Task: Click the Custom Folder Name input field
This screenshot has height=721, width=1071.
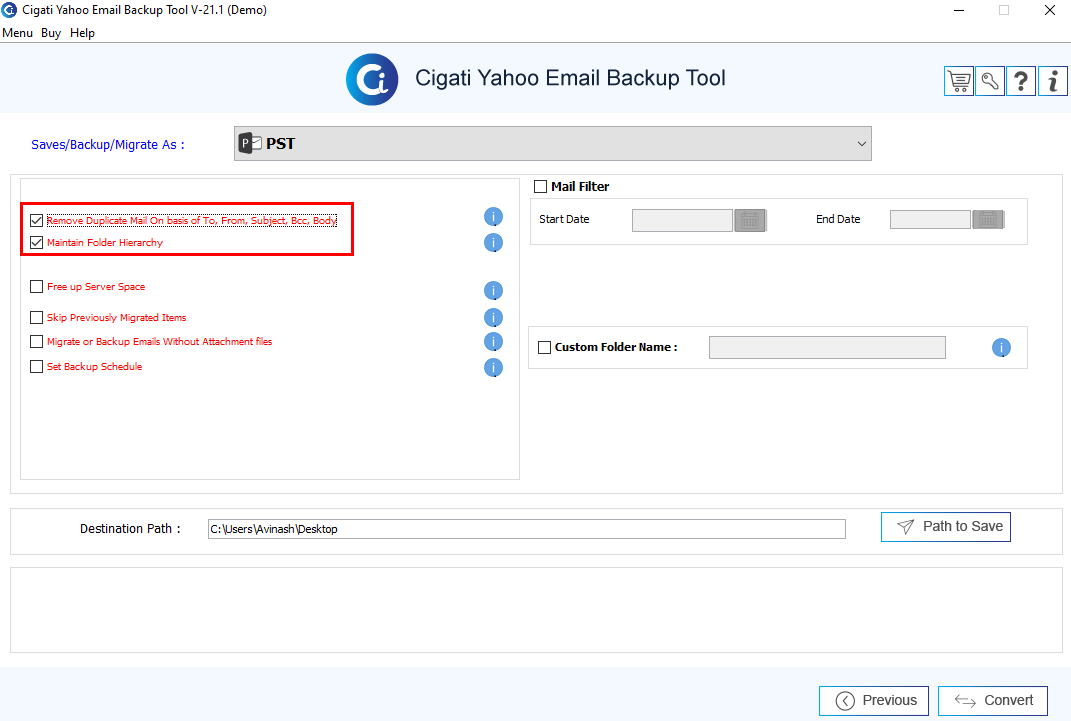Action: [827, 348]
